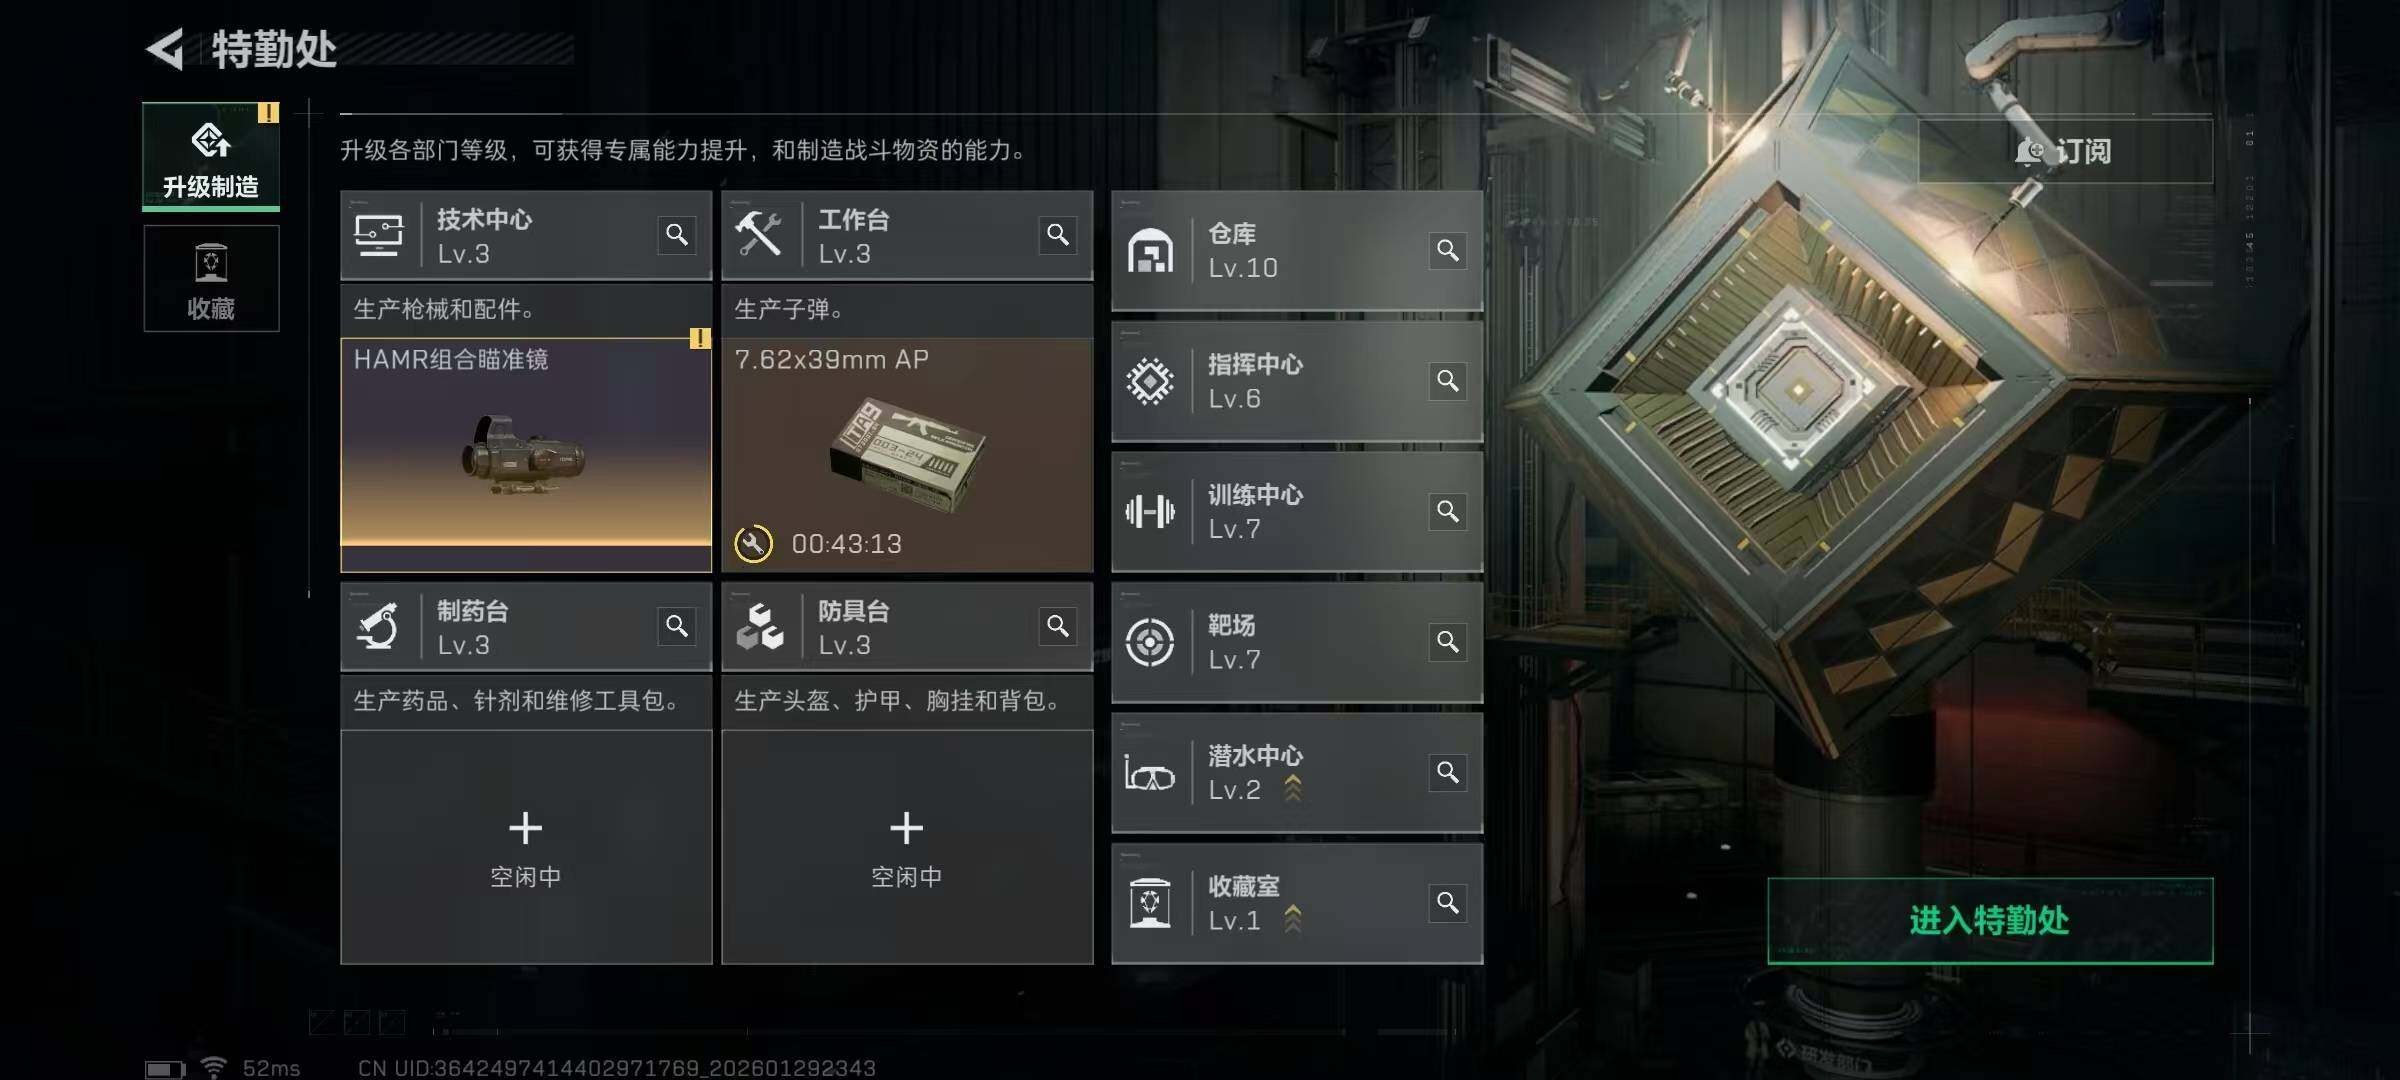
Task: Click the 订阅 subscribe button
Action: point(2066,151)
